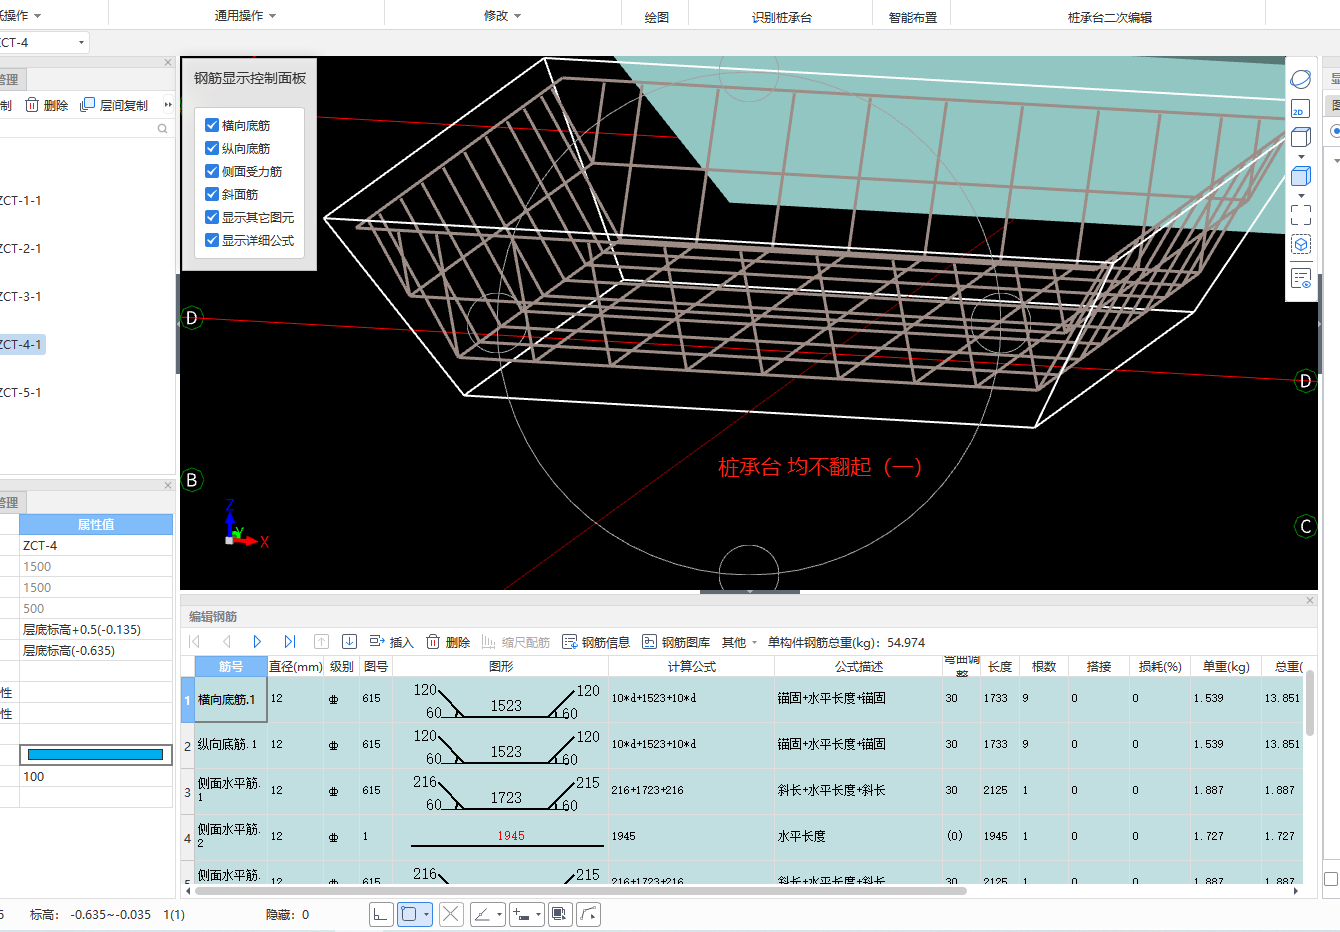Go to previous rebar record arrow
The image size is (1340, 932).
point(227,642)
